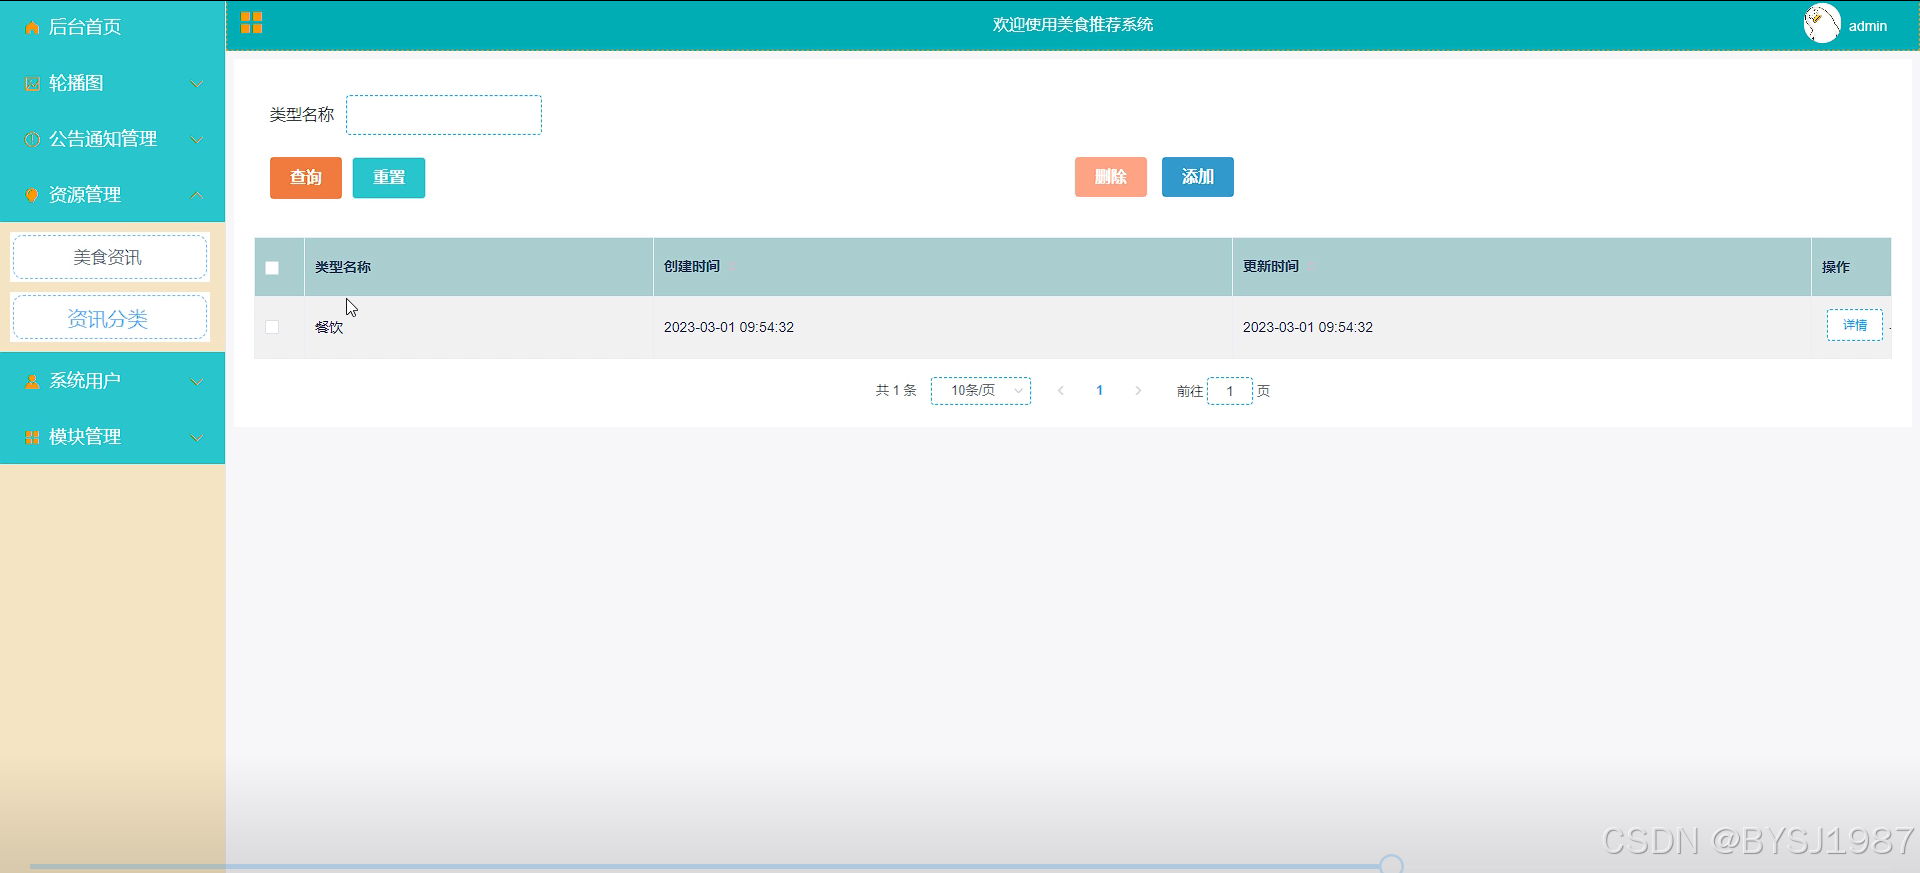This screenshot has height=873, width=1920.
Task: Expand the 模块管理 chevron
Action: point(197,438)
